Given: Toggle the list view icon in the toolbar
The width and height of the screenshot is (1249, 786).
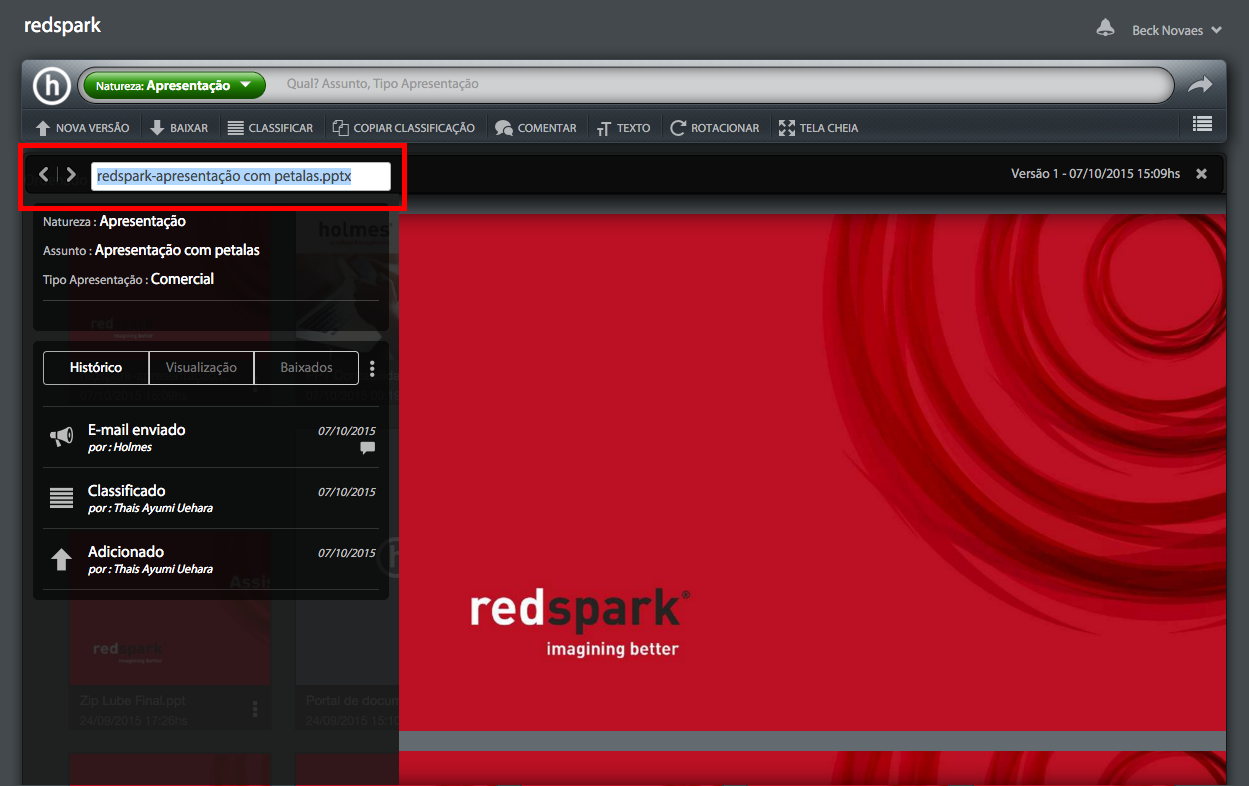Looking at the screenshot, I should coord(1202,124).
